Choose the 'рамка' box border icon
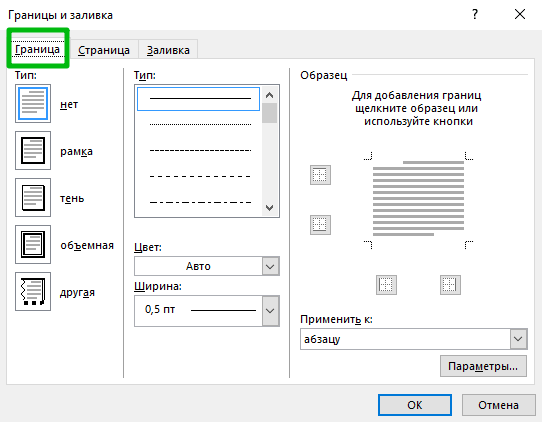This screenshot has height=422, width=542. click(x=33, y=150)
